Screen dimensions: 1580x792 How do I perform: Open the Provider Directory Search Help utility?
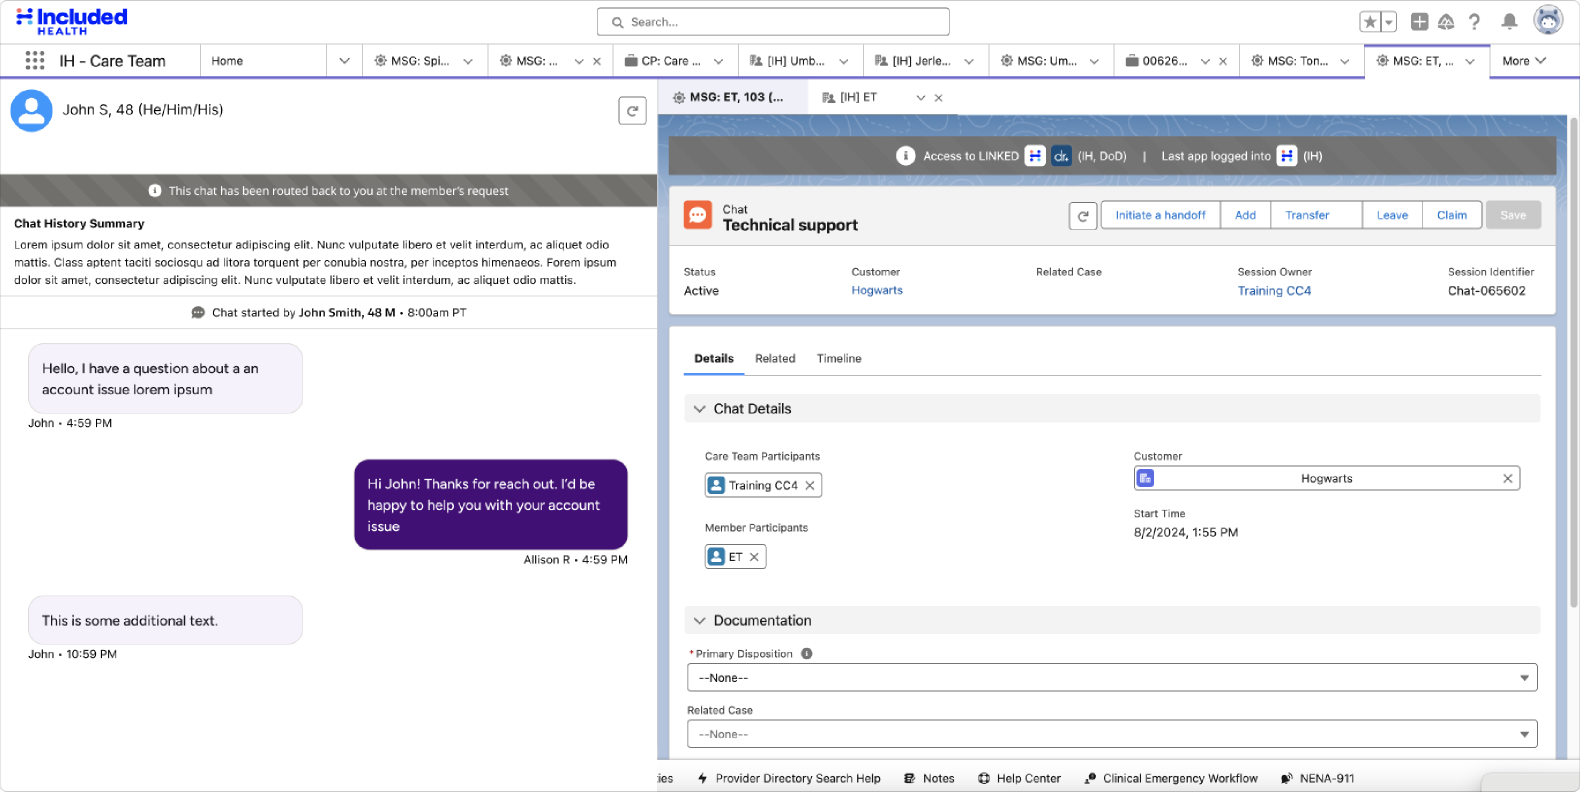pos(789,778)
